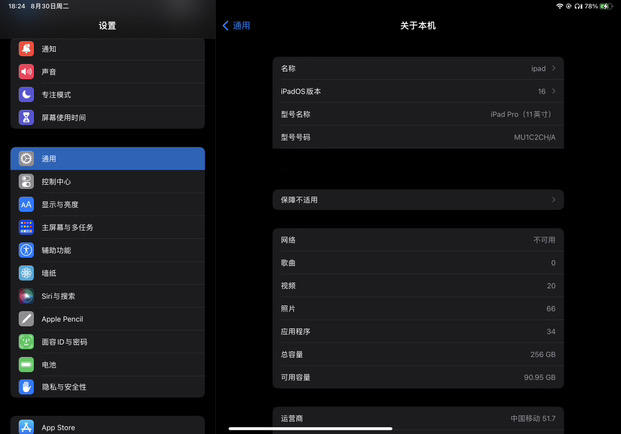This screenshot has width=621, height=434.
Task: Tap the App Store icon
Action: click(x=26, y=427)
